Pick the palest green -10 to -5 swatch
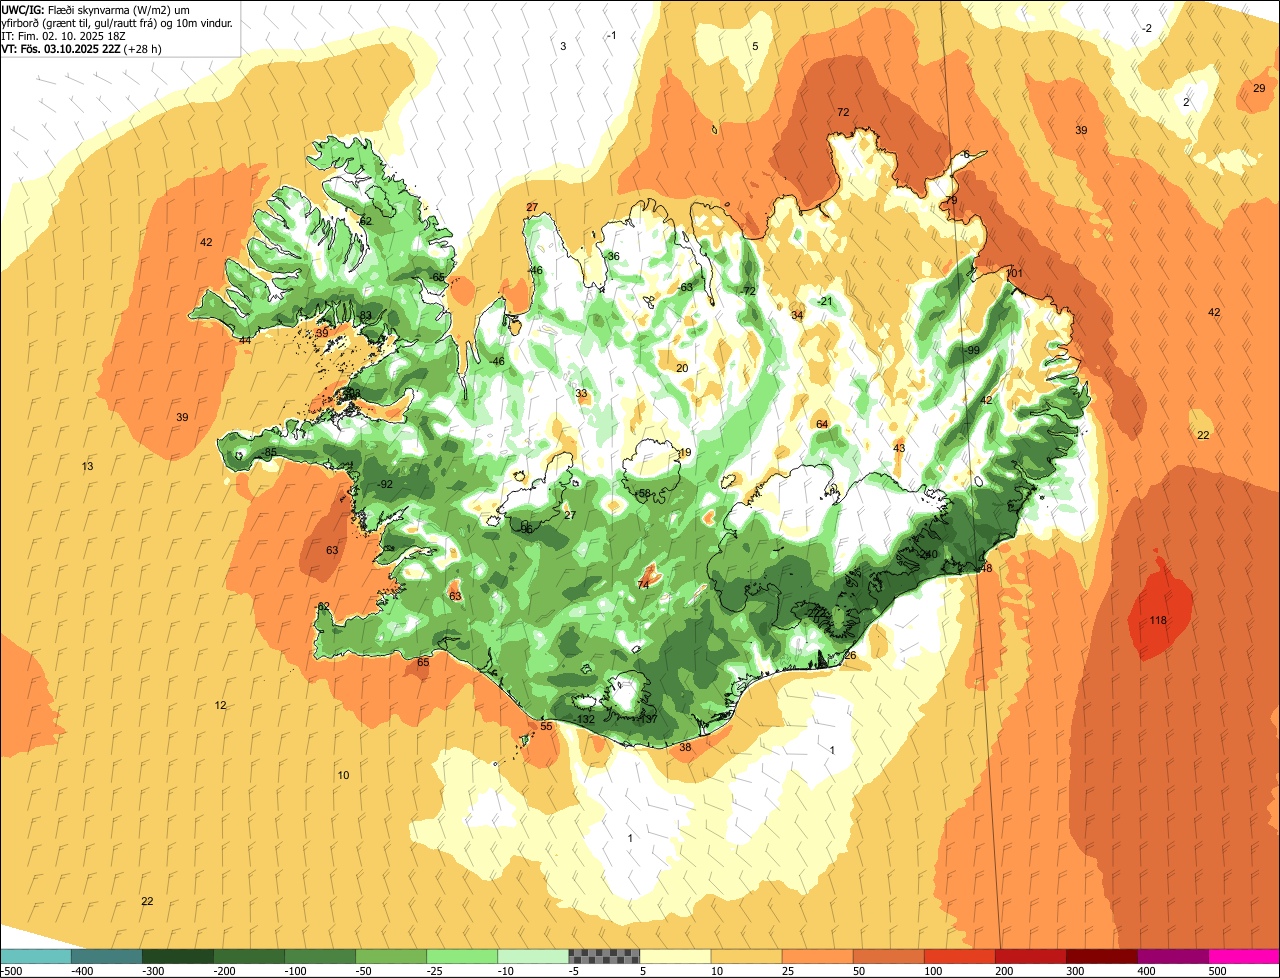The width and height of the screenshot is (1280, 978). coord(533,956)
